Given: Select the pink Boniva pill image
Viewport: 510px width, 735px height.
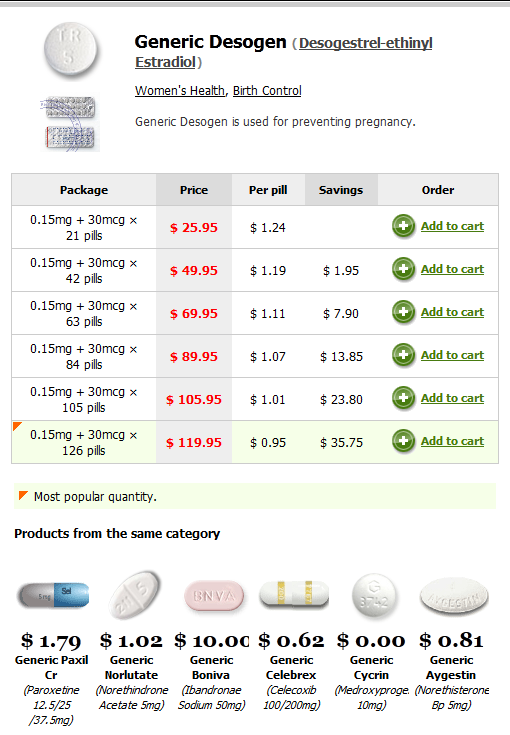Looking at the screenshot, I should click(x=214, y=596).
